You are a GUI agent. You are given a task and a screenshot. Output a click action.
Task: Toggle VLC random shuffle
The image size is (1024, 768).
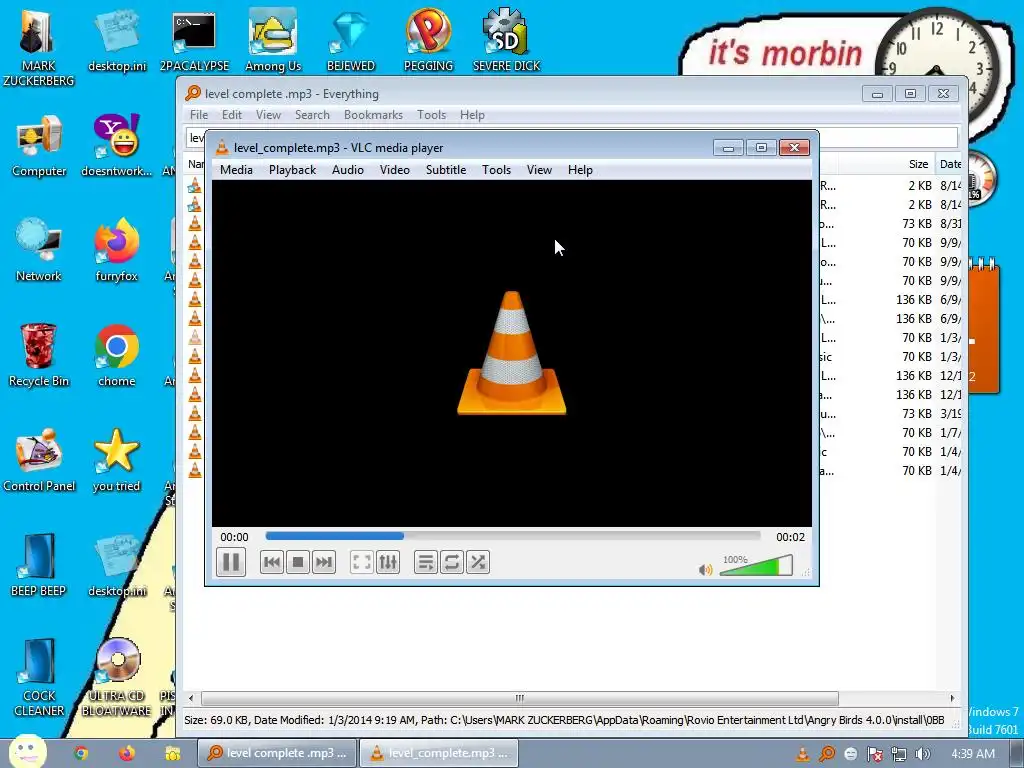[x=478, y=562]
